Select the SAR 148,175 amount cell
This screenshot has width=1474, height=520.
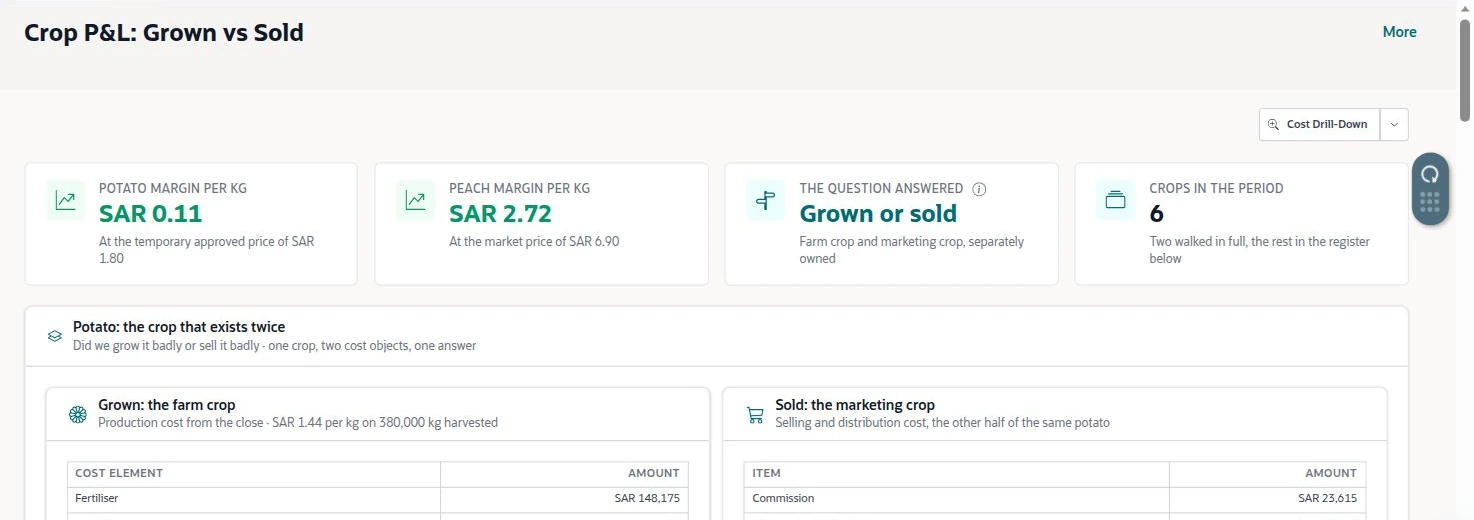point(565,499)
